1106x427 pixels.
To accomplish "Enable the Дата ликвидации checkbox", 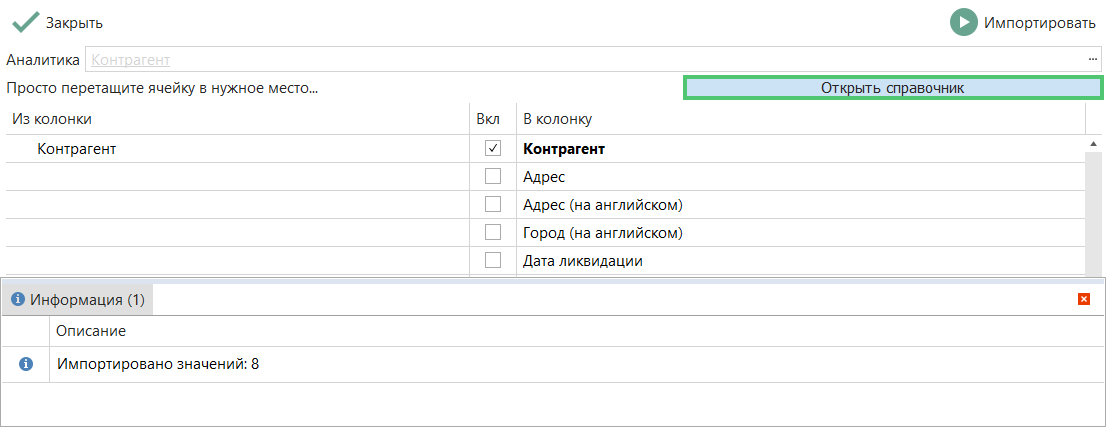I will (492, 261).
